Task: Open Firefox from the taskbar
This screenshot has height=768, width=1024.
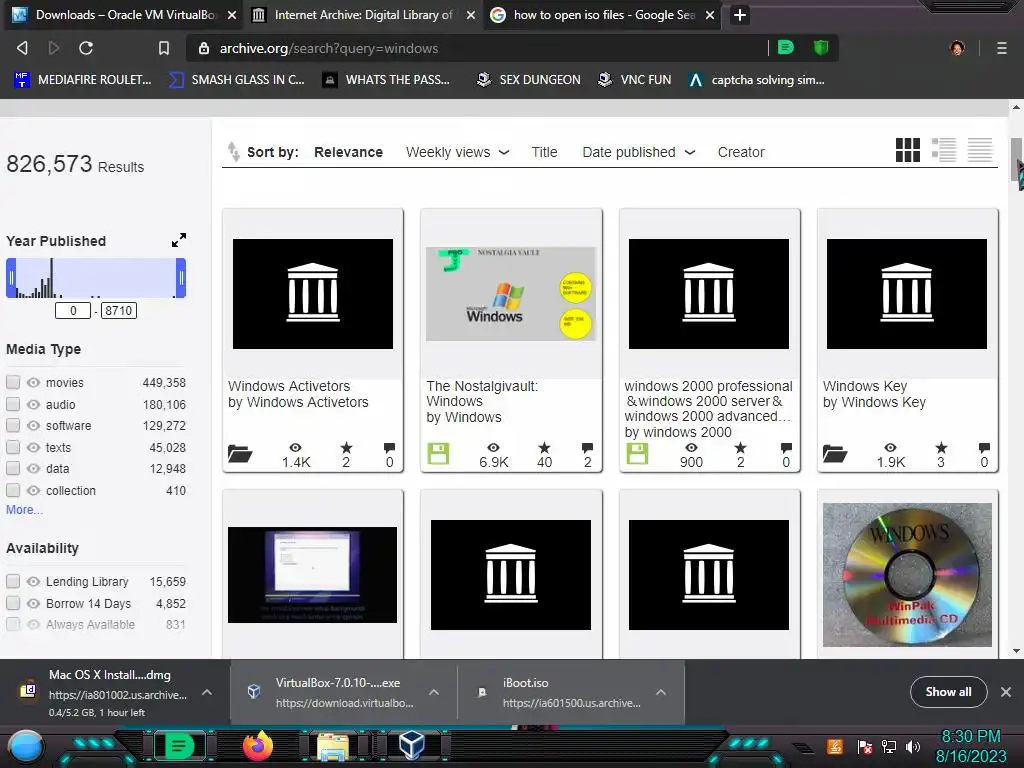Action: (258, 746)
